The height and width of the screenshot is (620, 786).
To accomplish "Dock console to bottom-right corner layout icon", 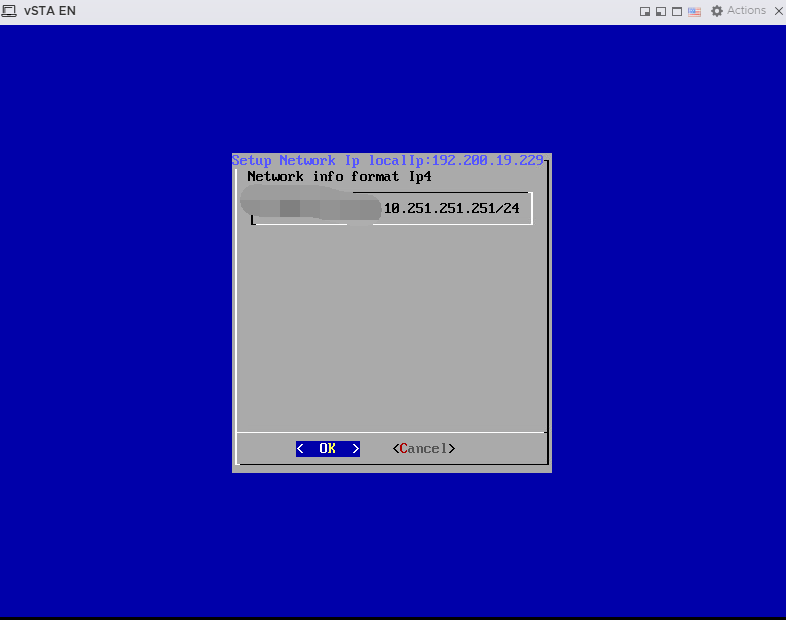I will (x=645, y=11).
